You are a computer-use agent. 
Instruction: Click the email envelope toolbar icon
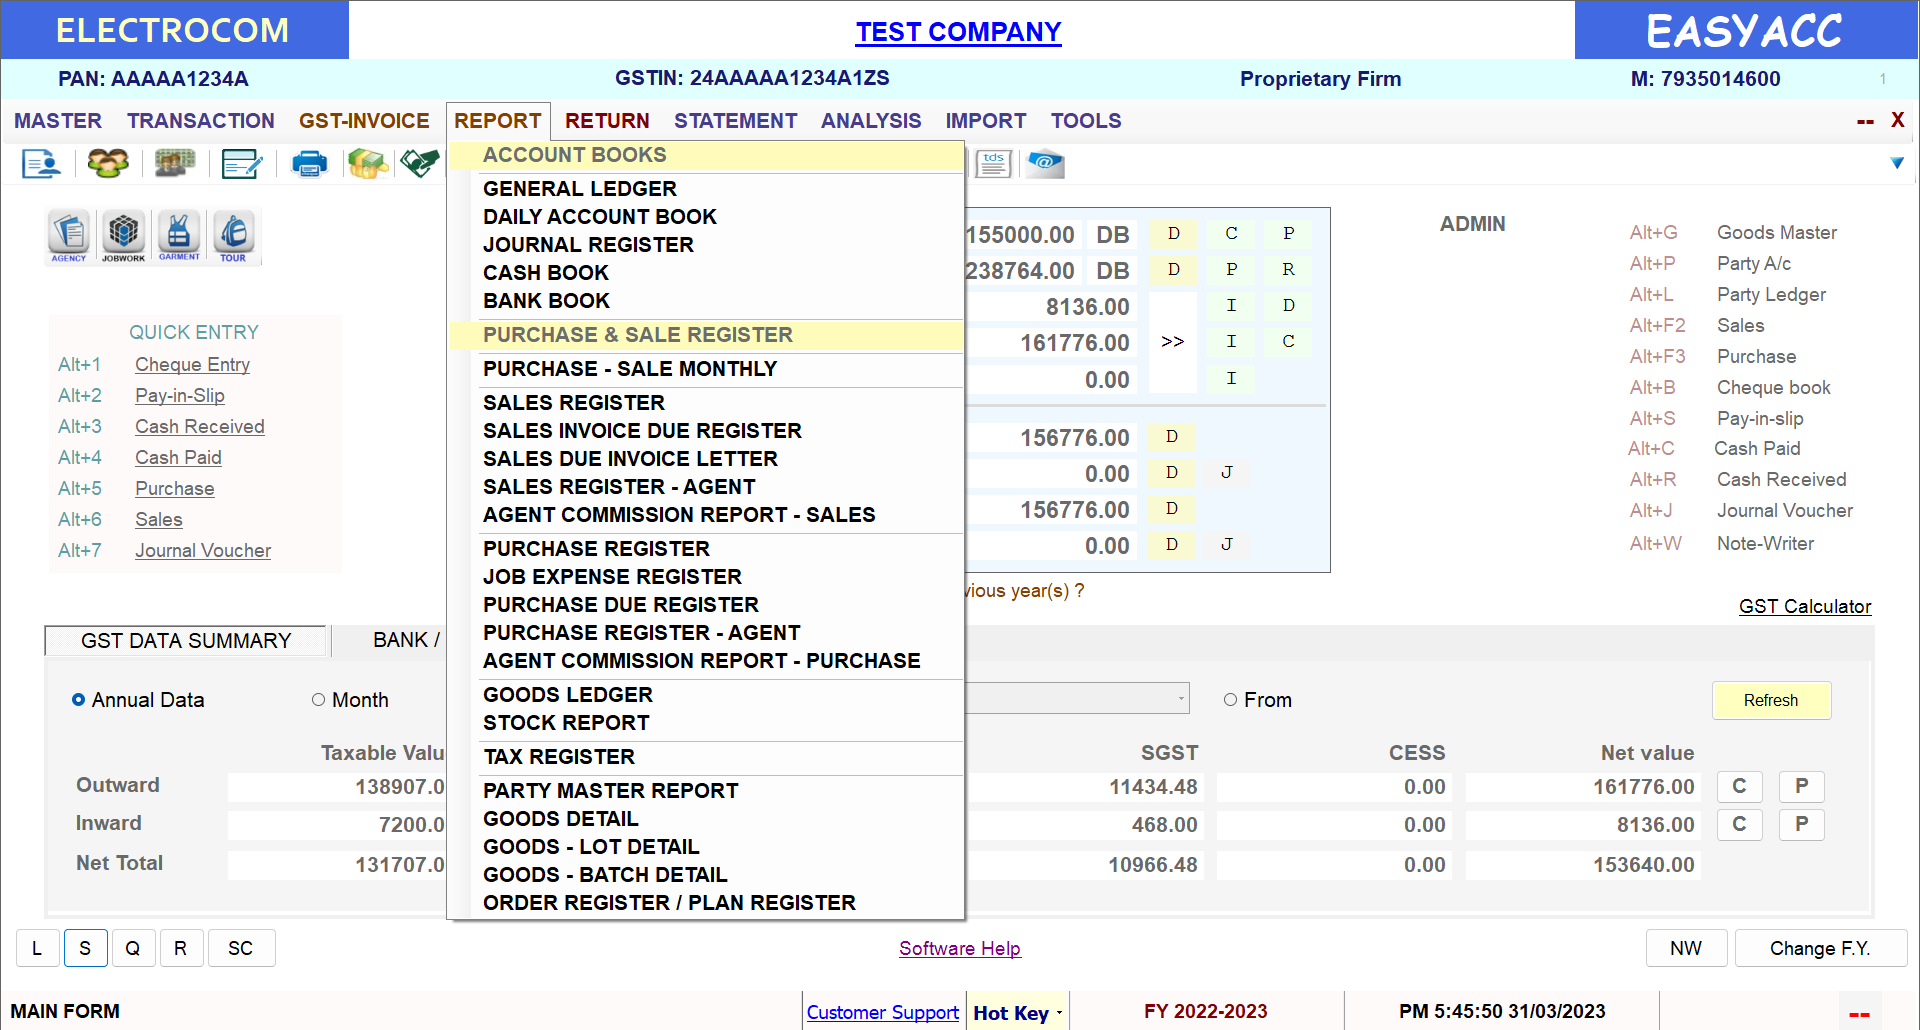[x=1046, y=163]
